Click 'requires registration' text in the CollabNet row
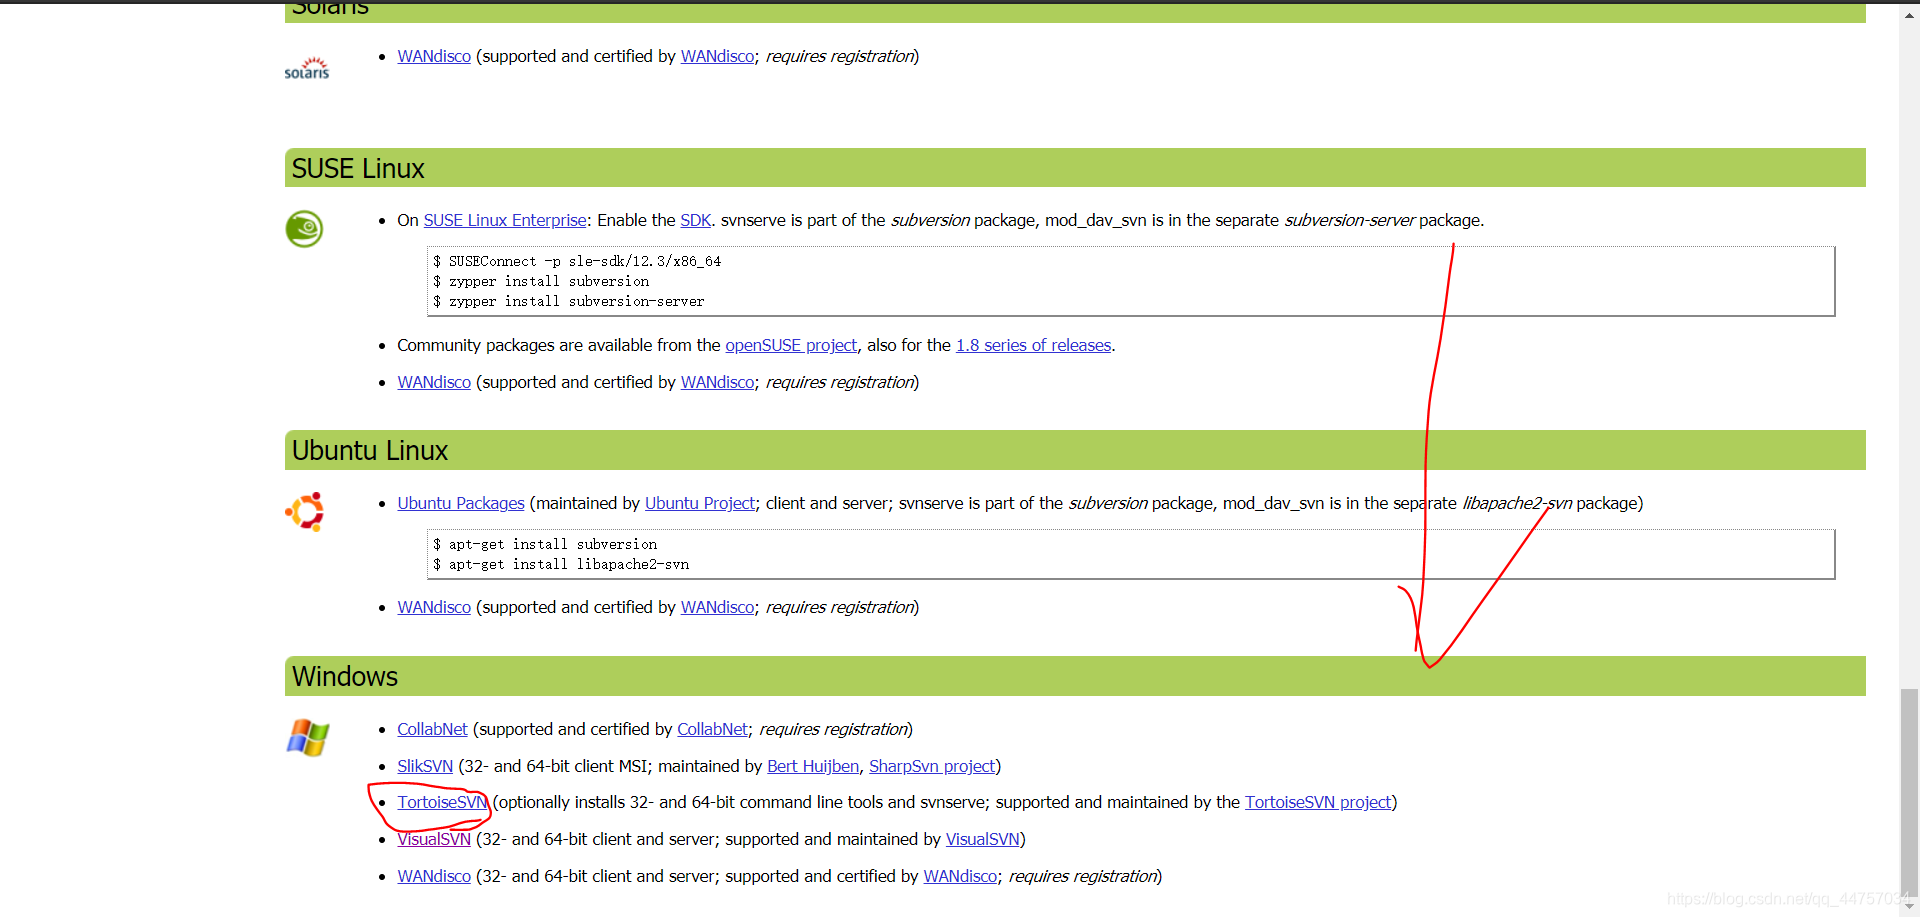 [833, 729]
